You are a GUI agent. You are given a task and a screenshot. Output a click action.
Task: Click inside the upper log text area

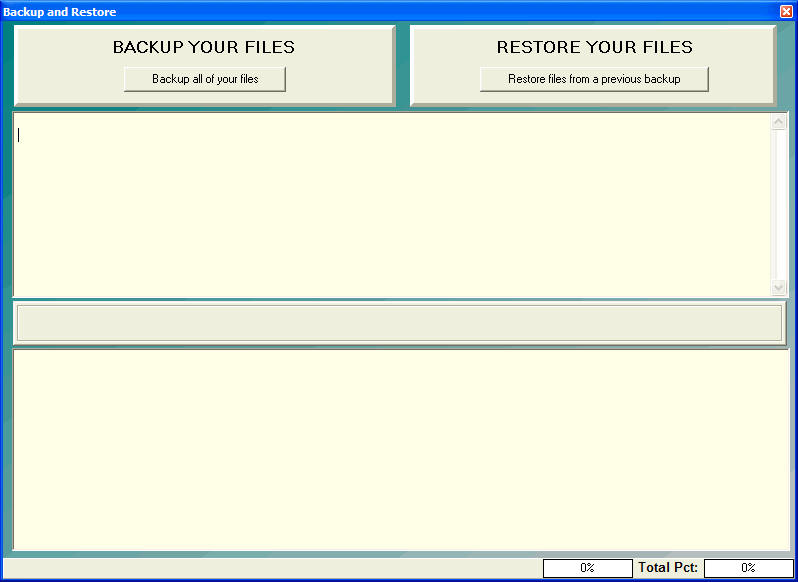tap(392, 205)
